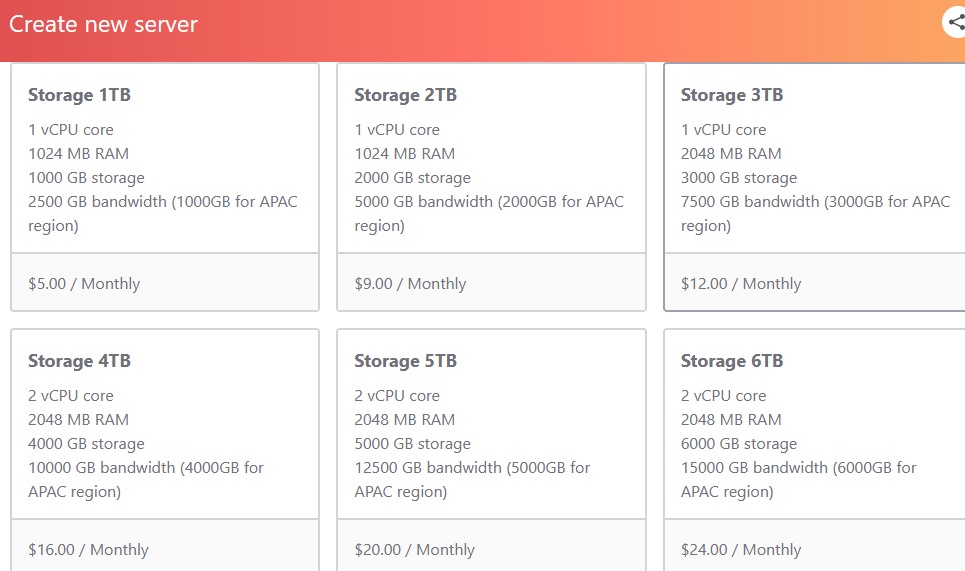Select the $20.00 / Monthly price
The image size is (965, 571).
tap(414, 549)
